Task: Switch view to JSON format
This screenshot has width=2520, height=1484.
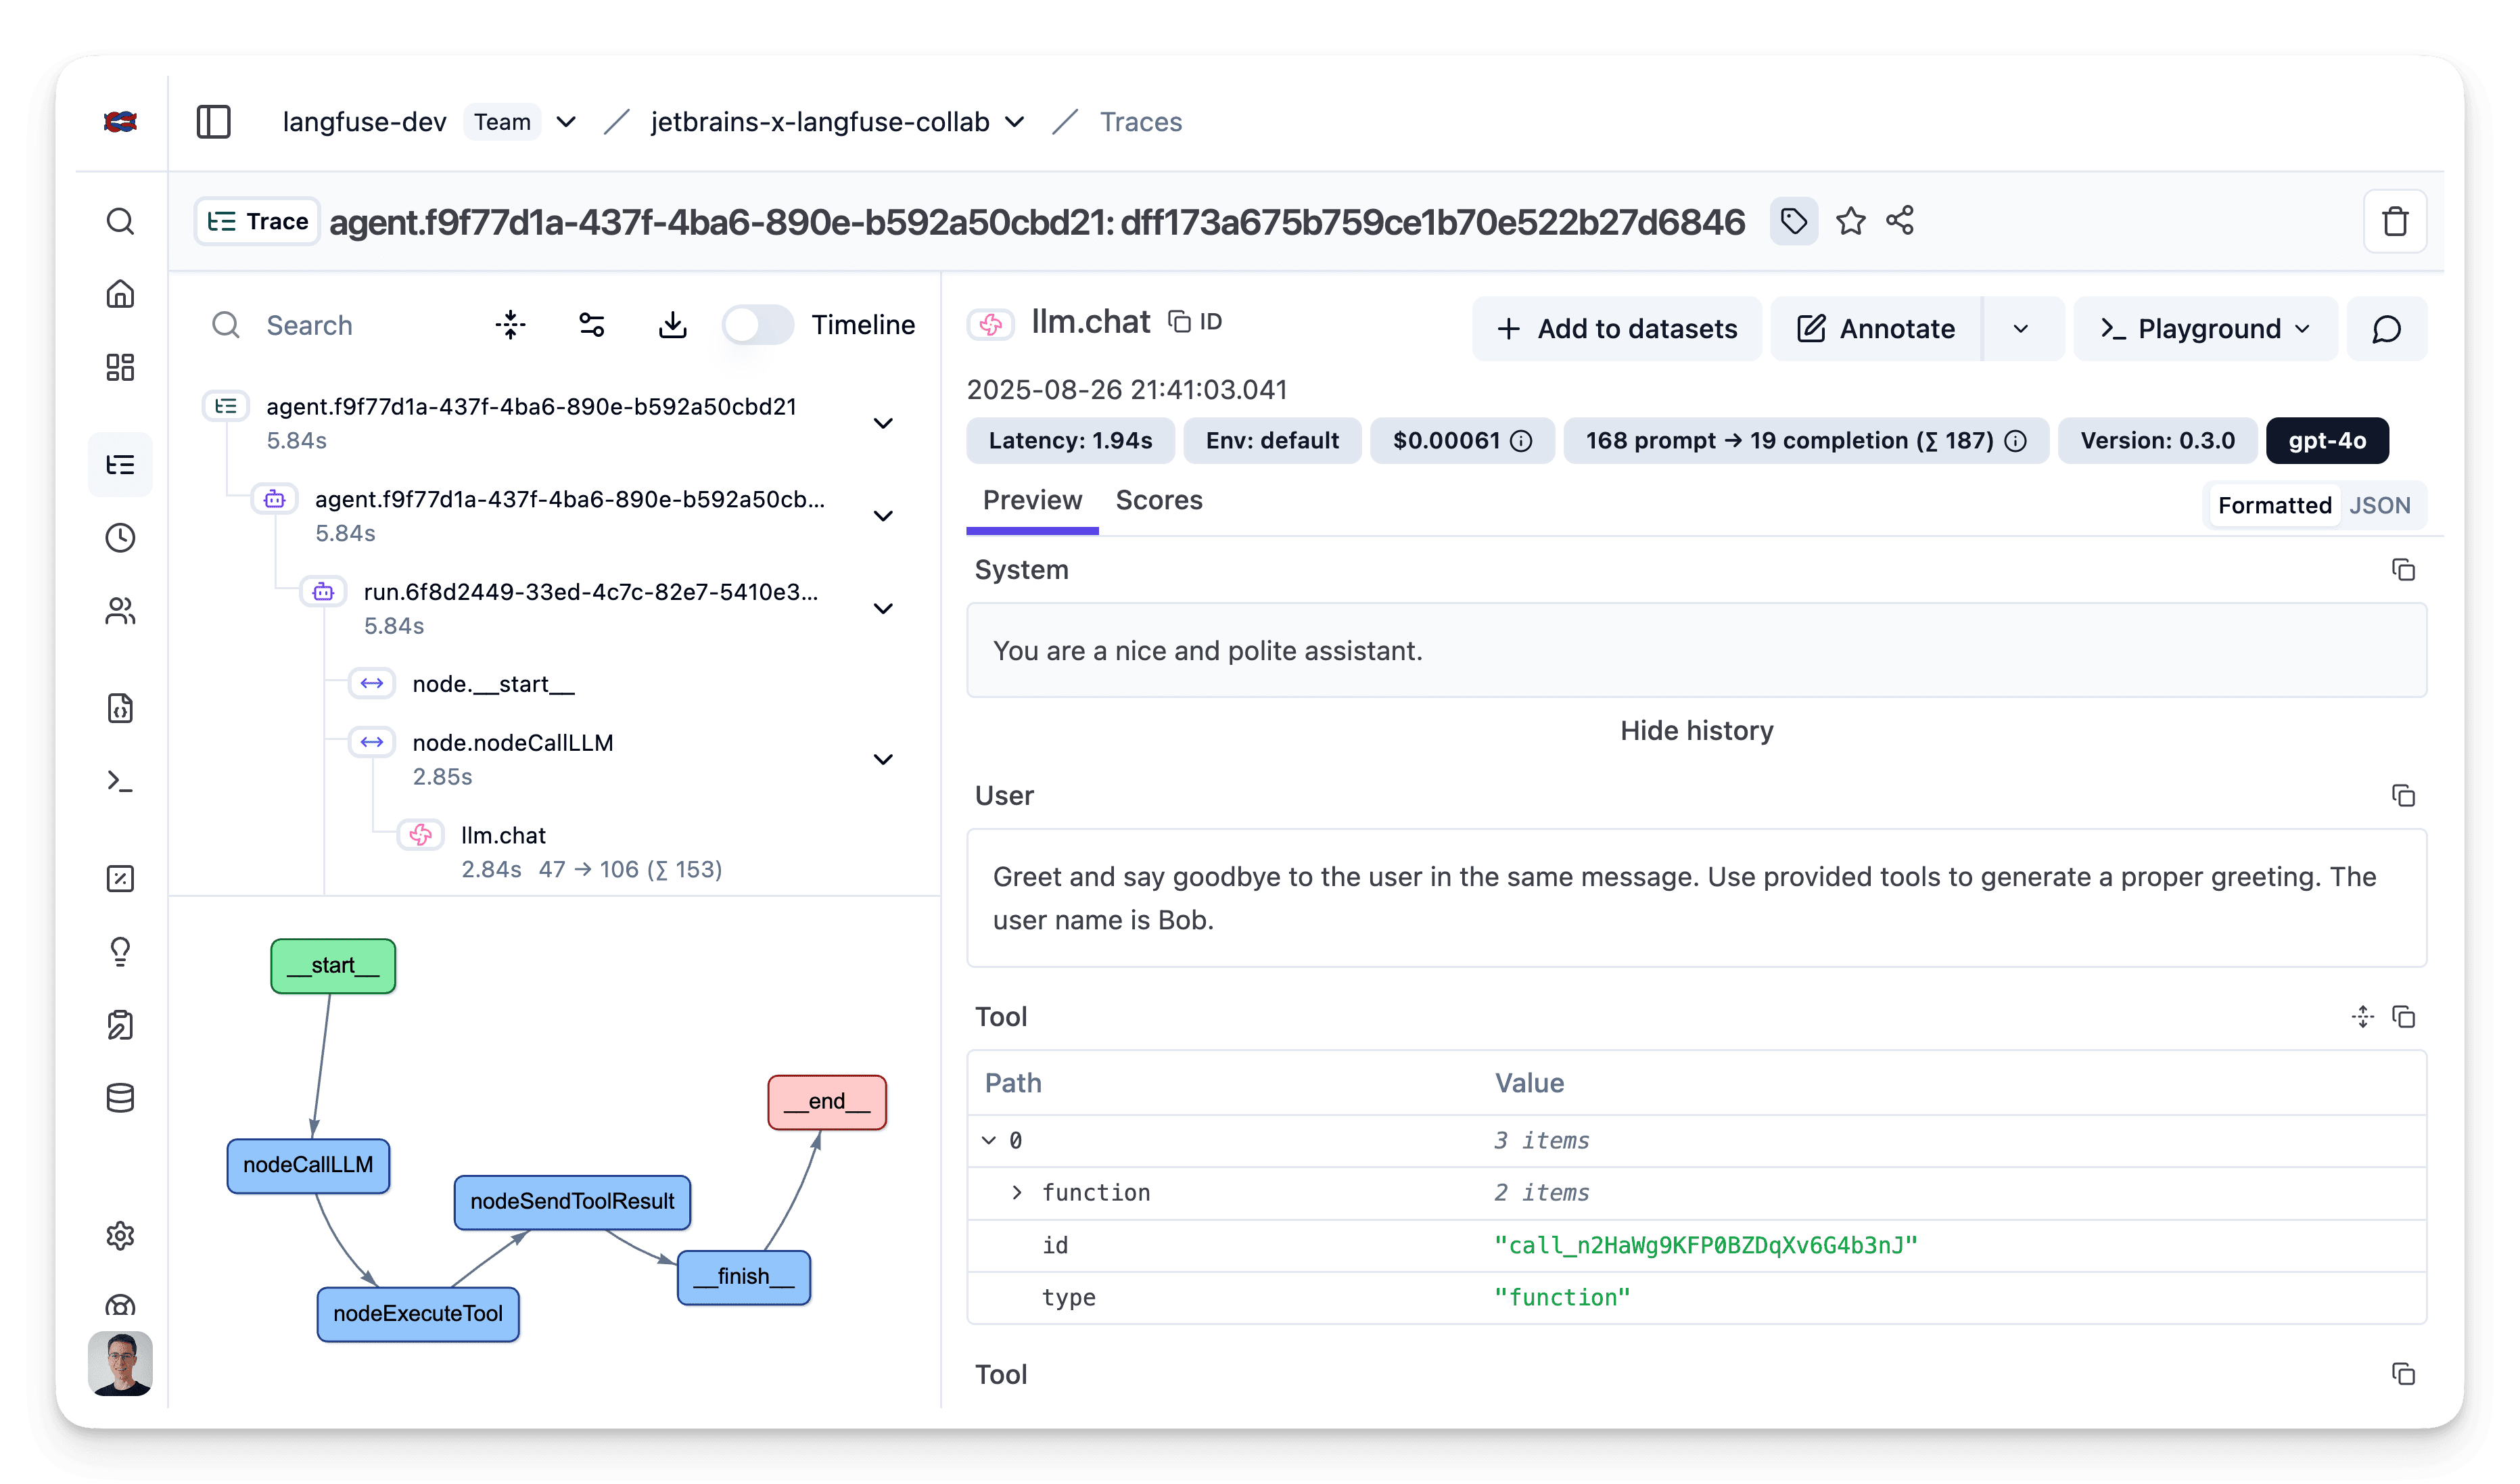Action: 2379,506
